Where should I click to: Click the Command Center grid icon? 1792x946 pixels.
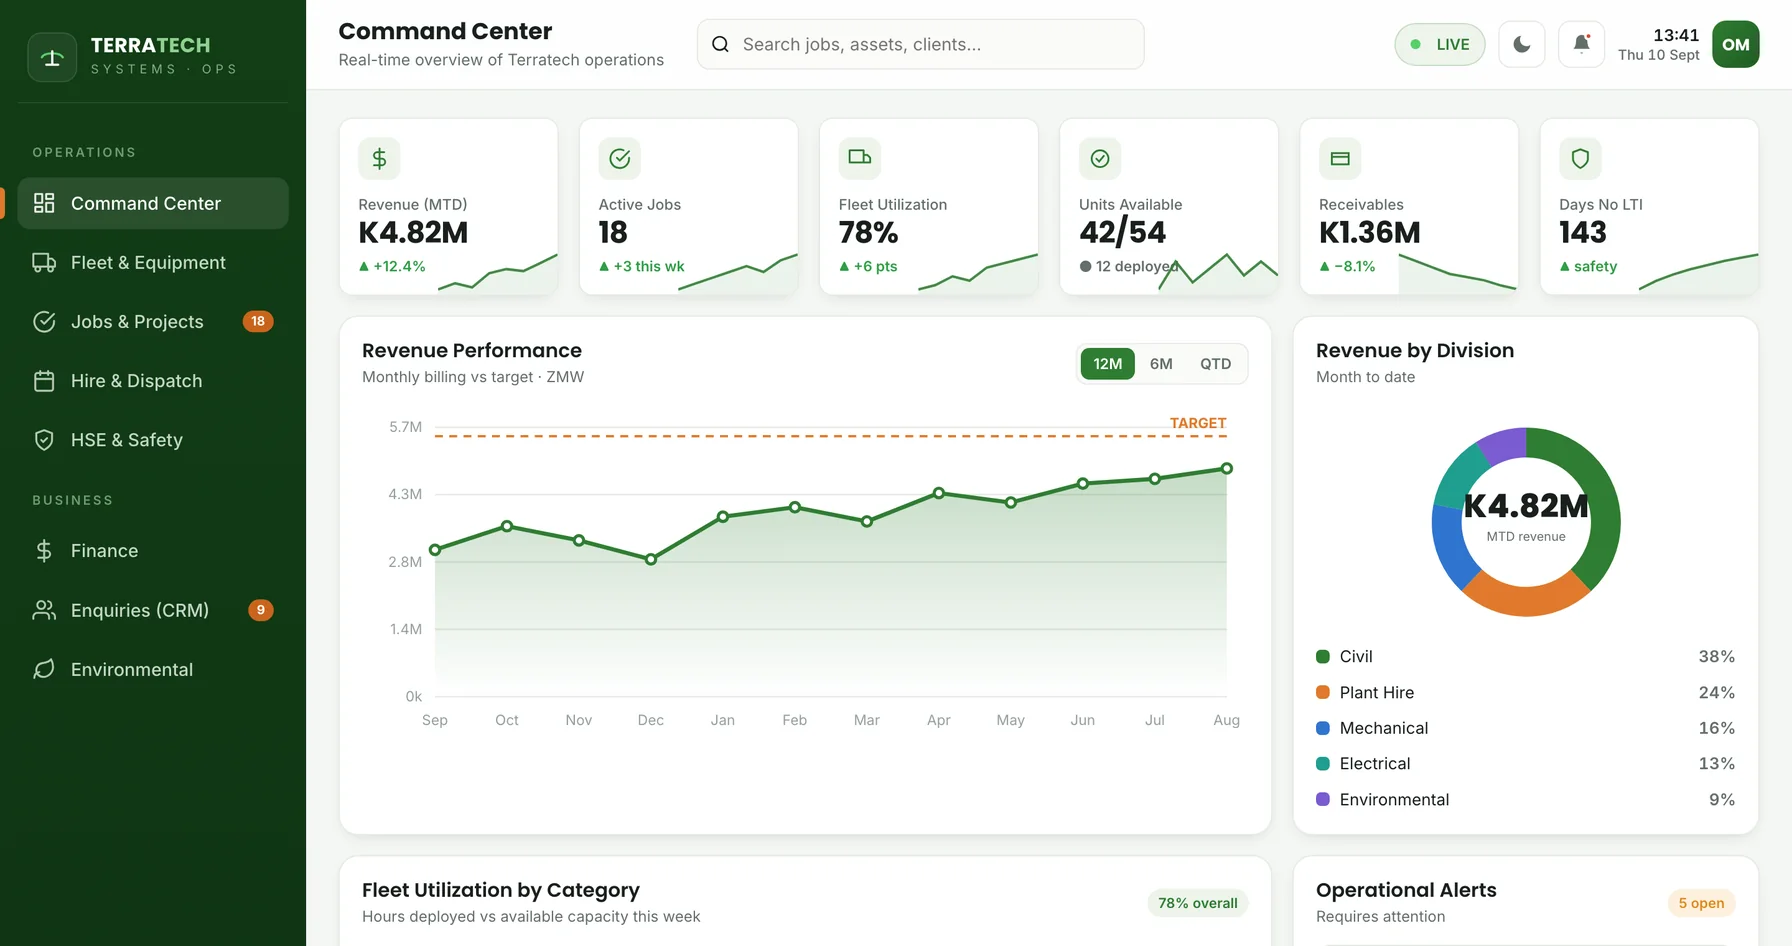coord(44,203)
